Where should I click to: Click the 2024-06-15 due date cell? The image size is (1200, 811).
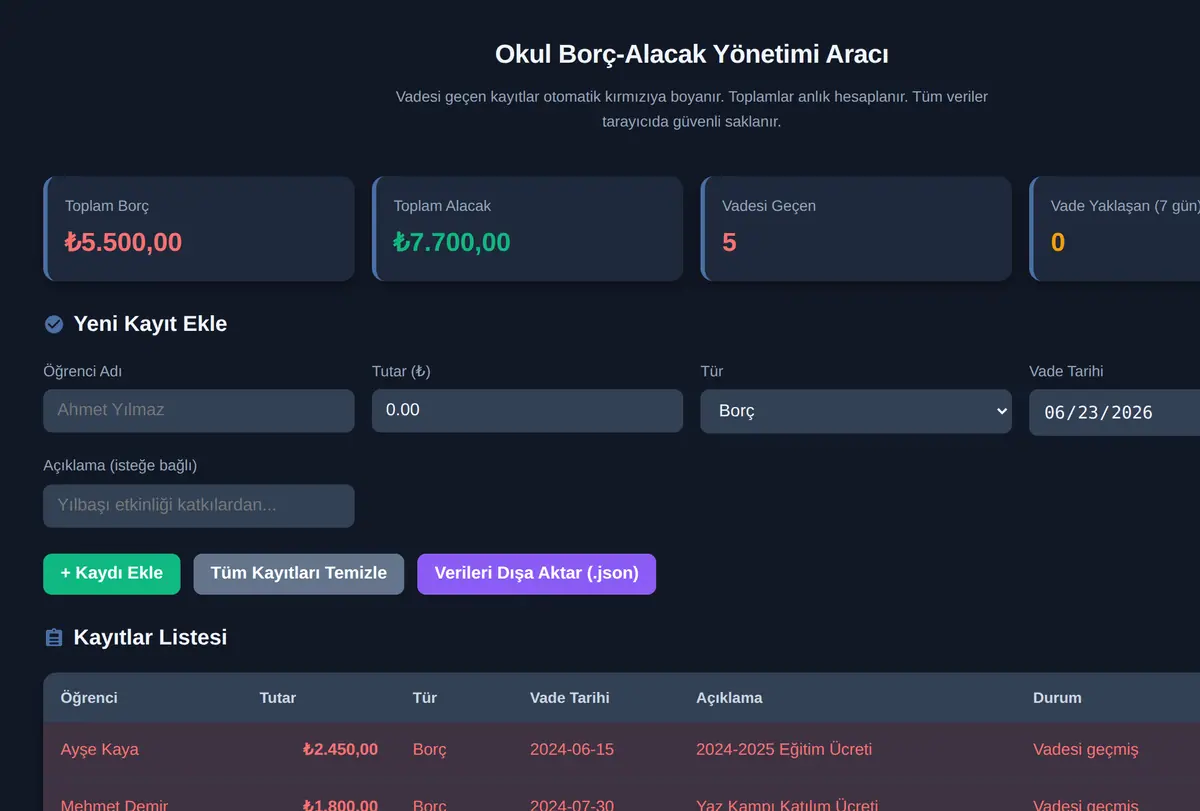[x=572, y=750]
